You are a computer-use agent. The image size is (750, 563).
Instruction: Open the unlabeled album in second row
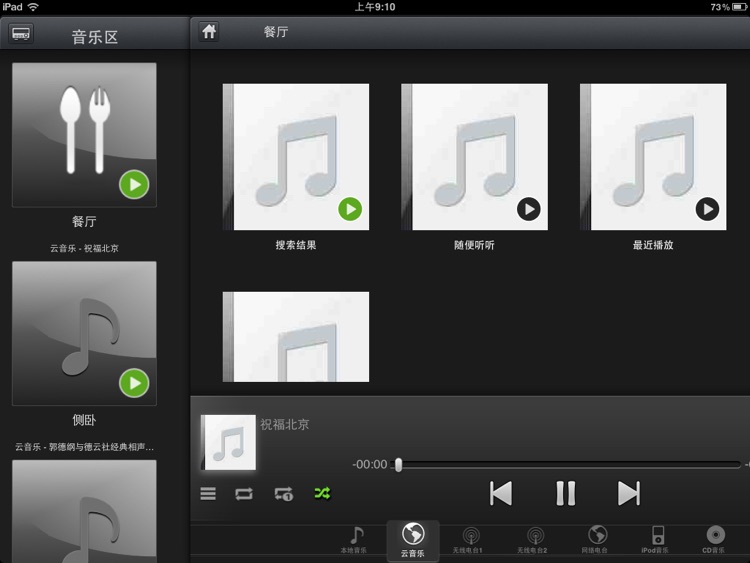point(296,337)
